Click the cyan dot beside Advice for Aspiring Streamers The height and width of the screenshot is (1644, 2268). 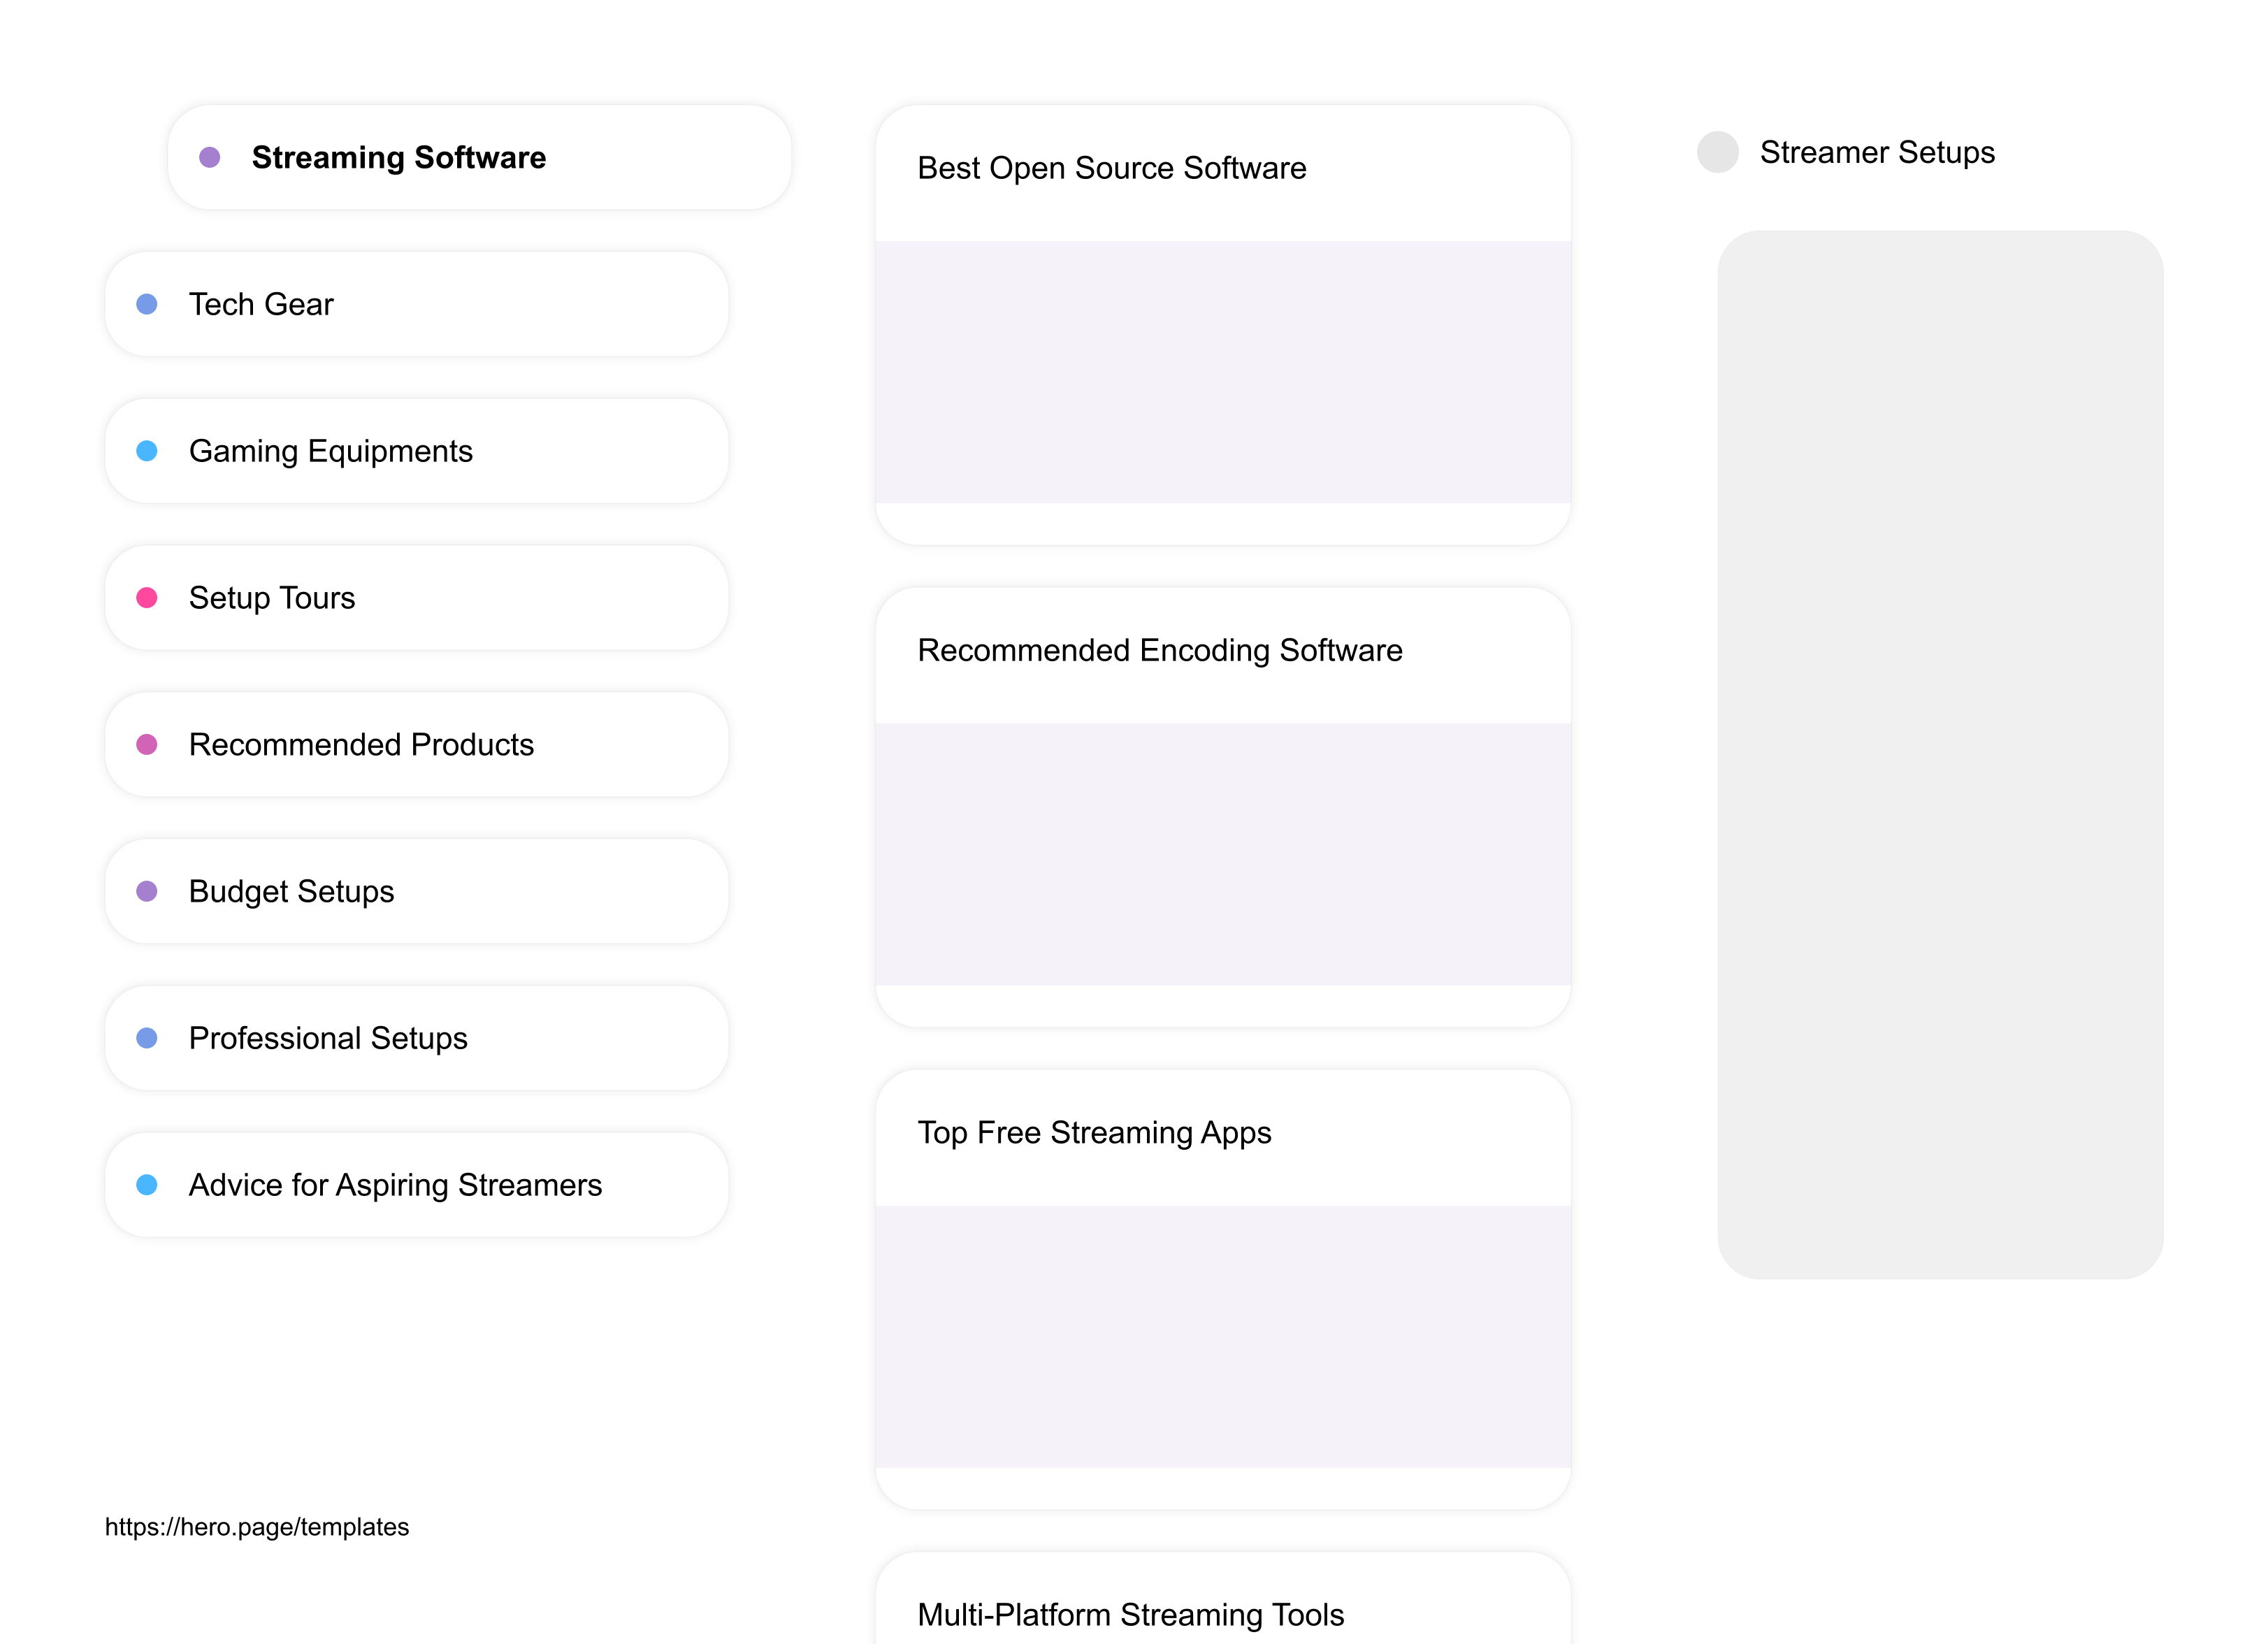(x=148, y=1184)
